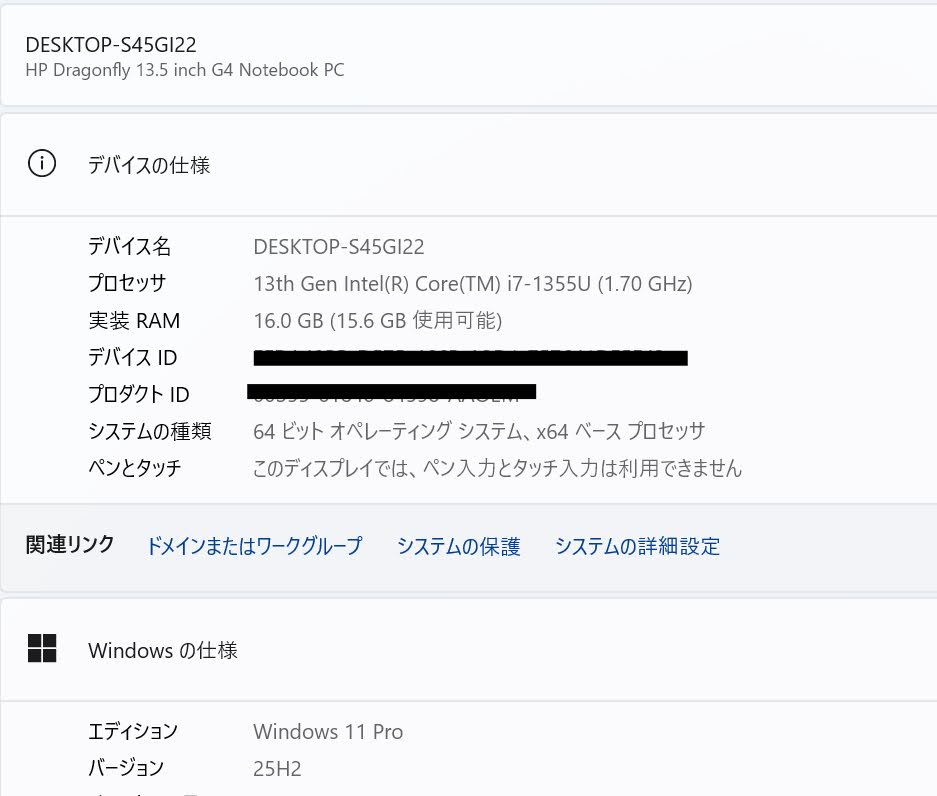This screenshot has width=937, height=796.
Task: Click the 関連リンク label
Action: [x=70, y=544]
